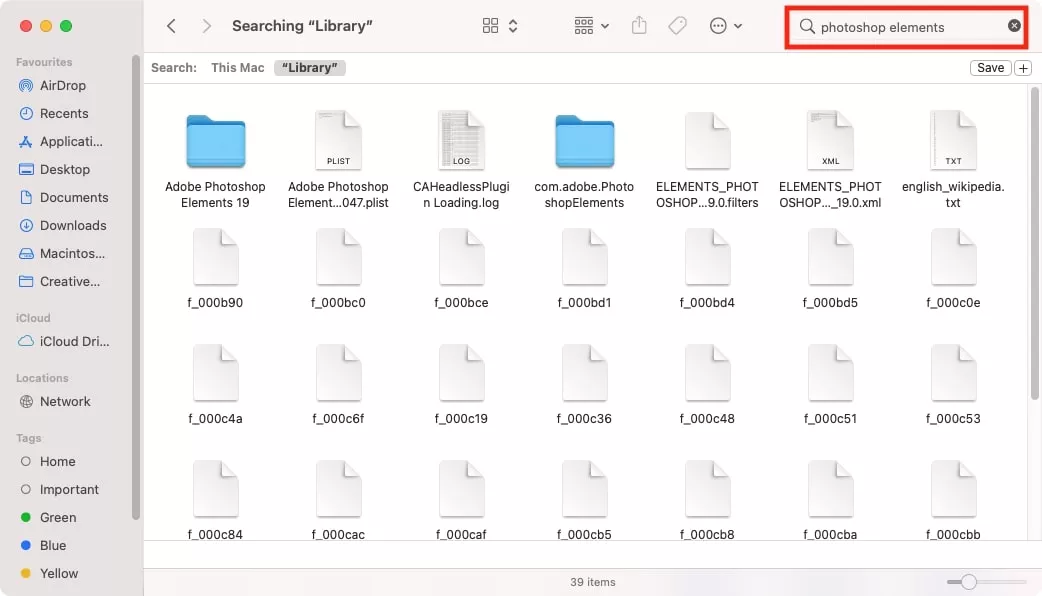The height and width of the screenshot is (596, 1042).
Task: Open the More actions ellipsis menu
Action: (x=725, y=27)
